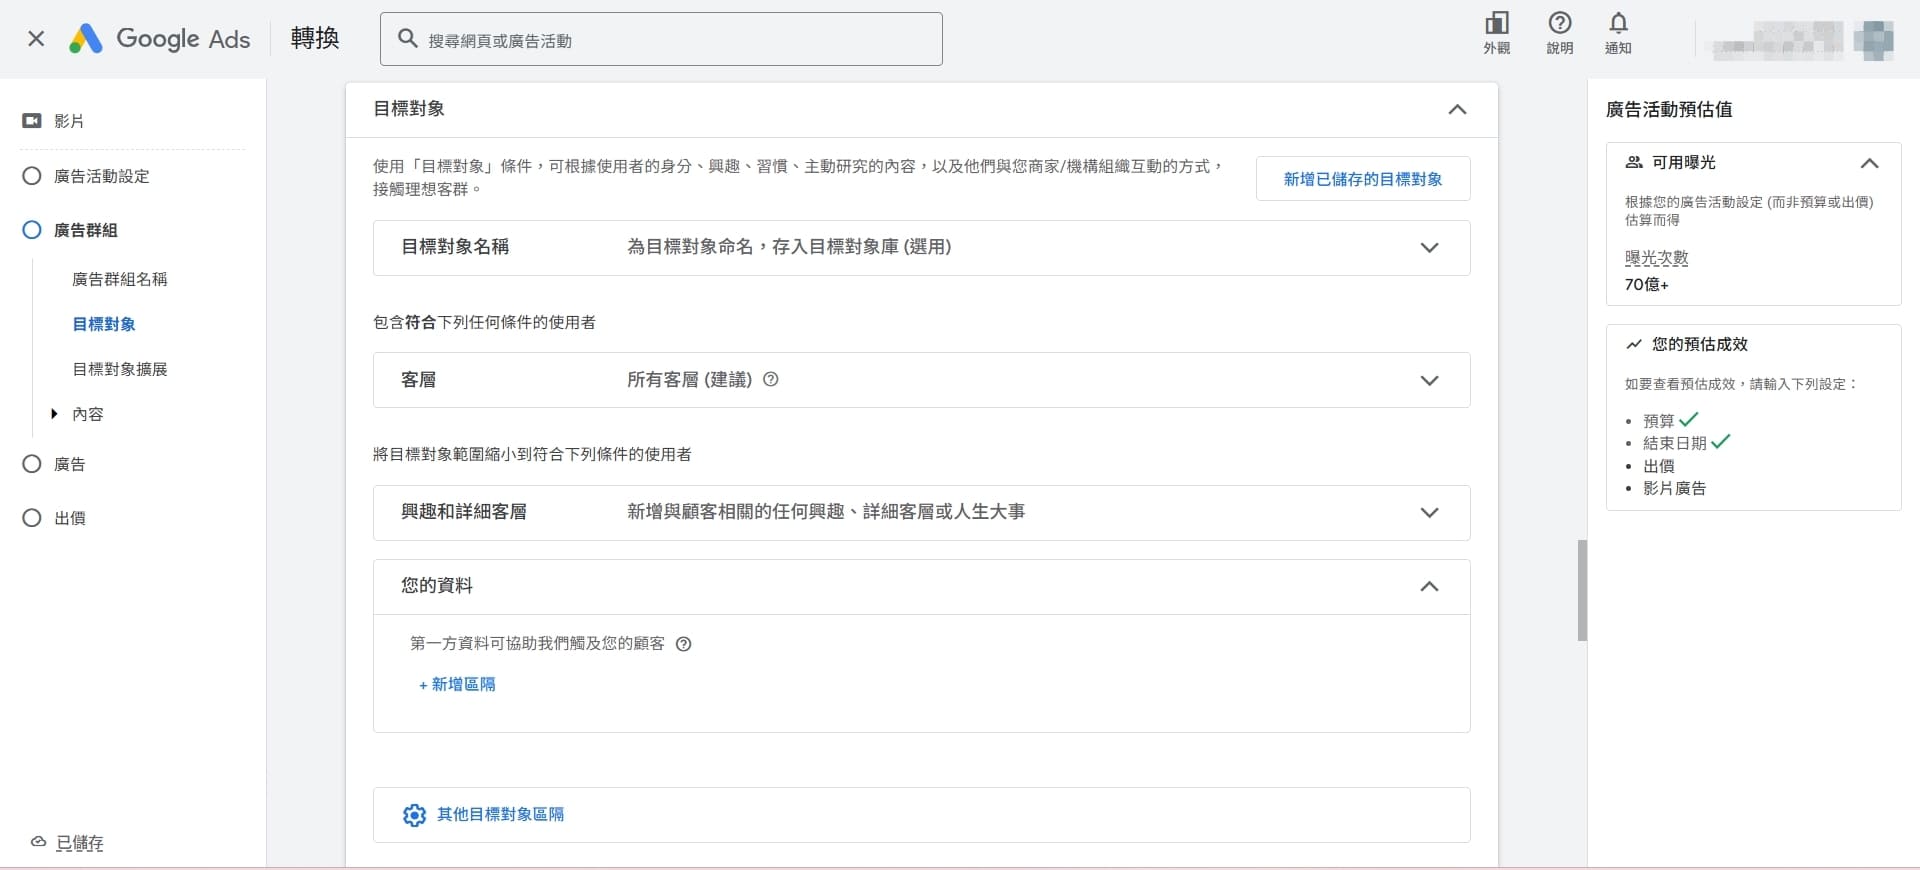This screenshot has height=870, width=1920.
Task: Go to 廣告群組名稱 in sidebar
Action: point(120,279)
